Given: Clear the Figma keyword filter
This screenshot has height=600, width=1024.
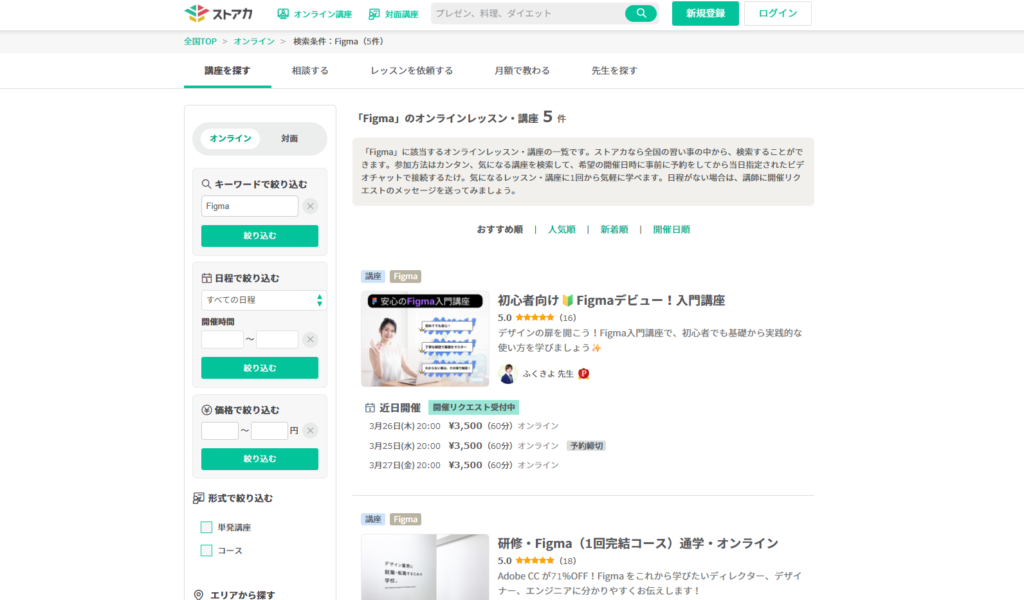Looking at the screenshot, I should pos(310,206).
